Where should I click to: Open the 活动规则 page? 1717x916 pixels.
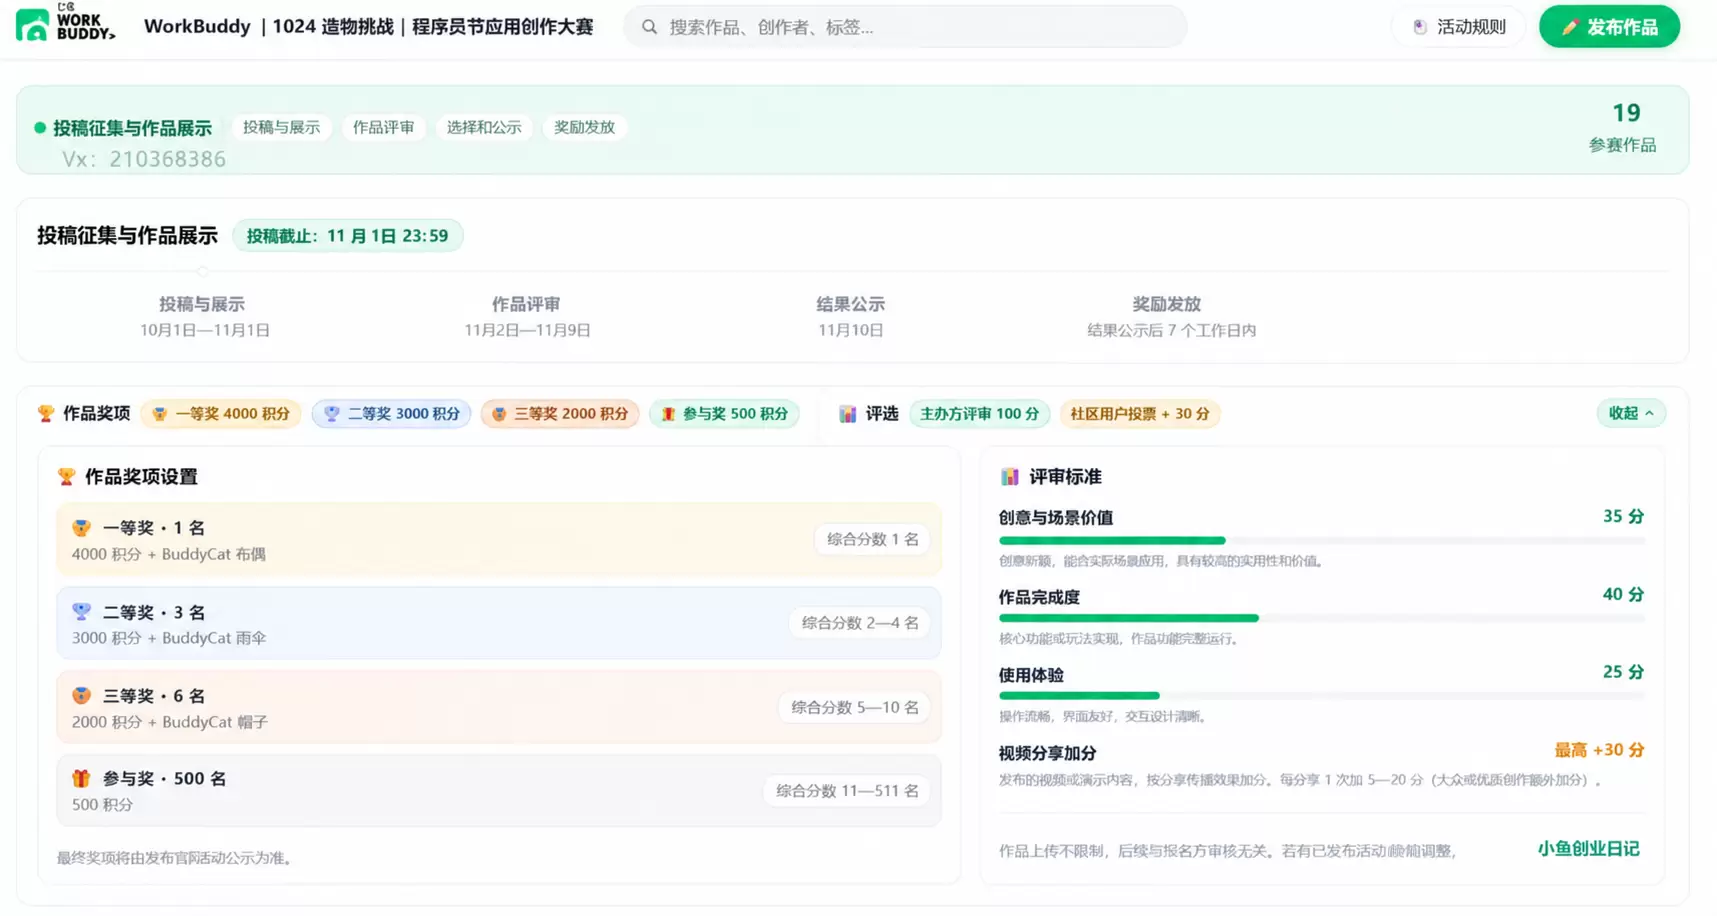[1459, 27]
